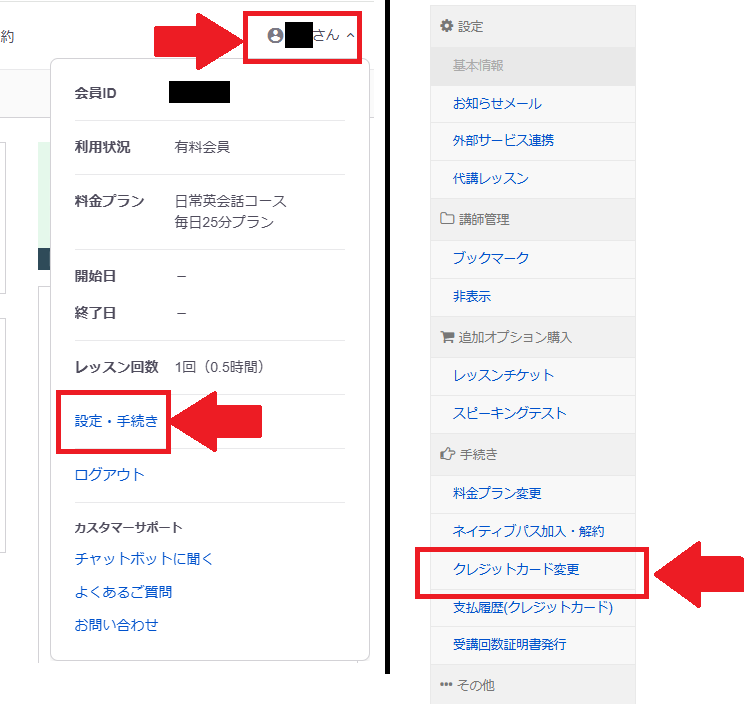756x704 pixels.
Task: Click the gear icon beside 設定
Action: tap(446, 26)
